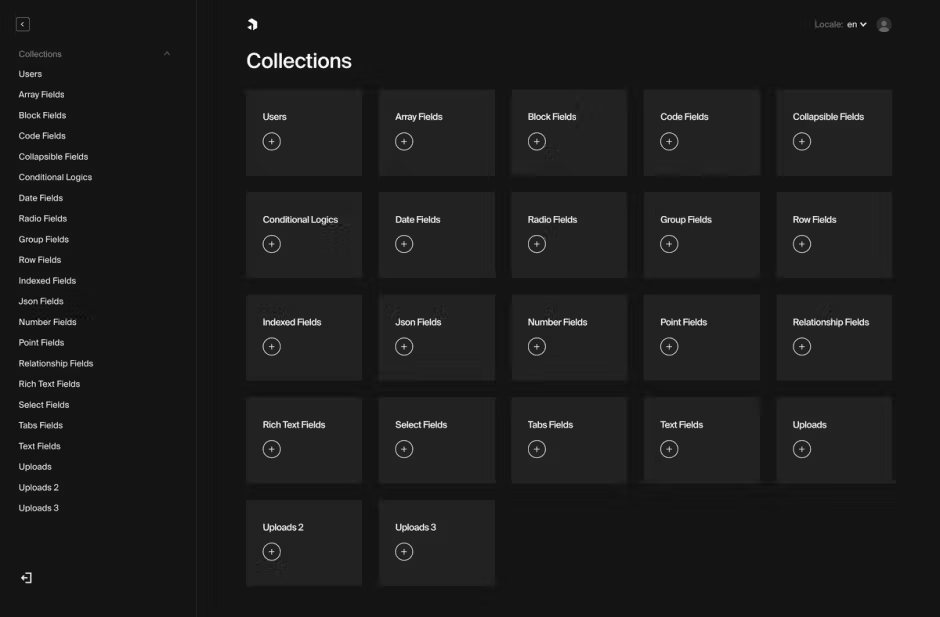Open Uploads 3 from the sidebar
The height and width of the screenshot is (617, 940).
(x=38, y=507)
